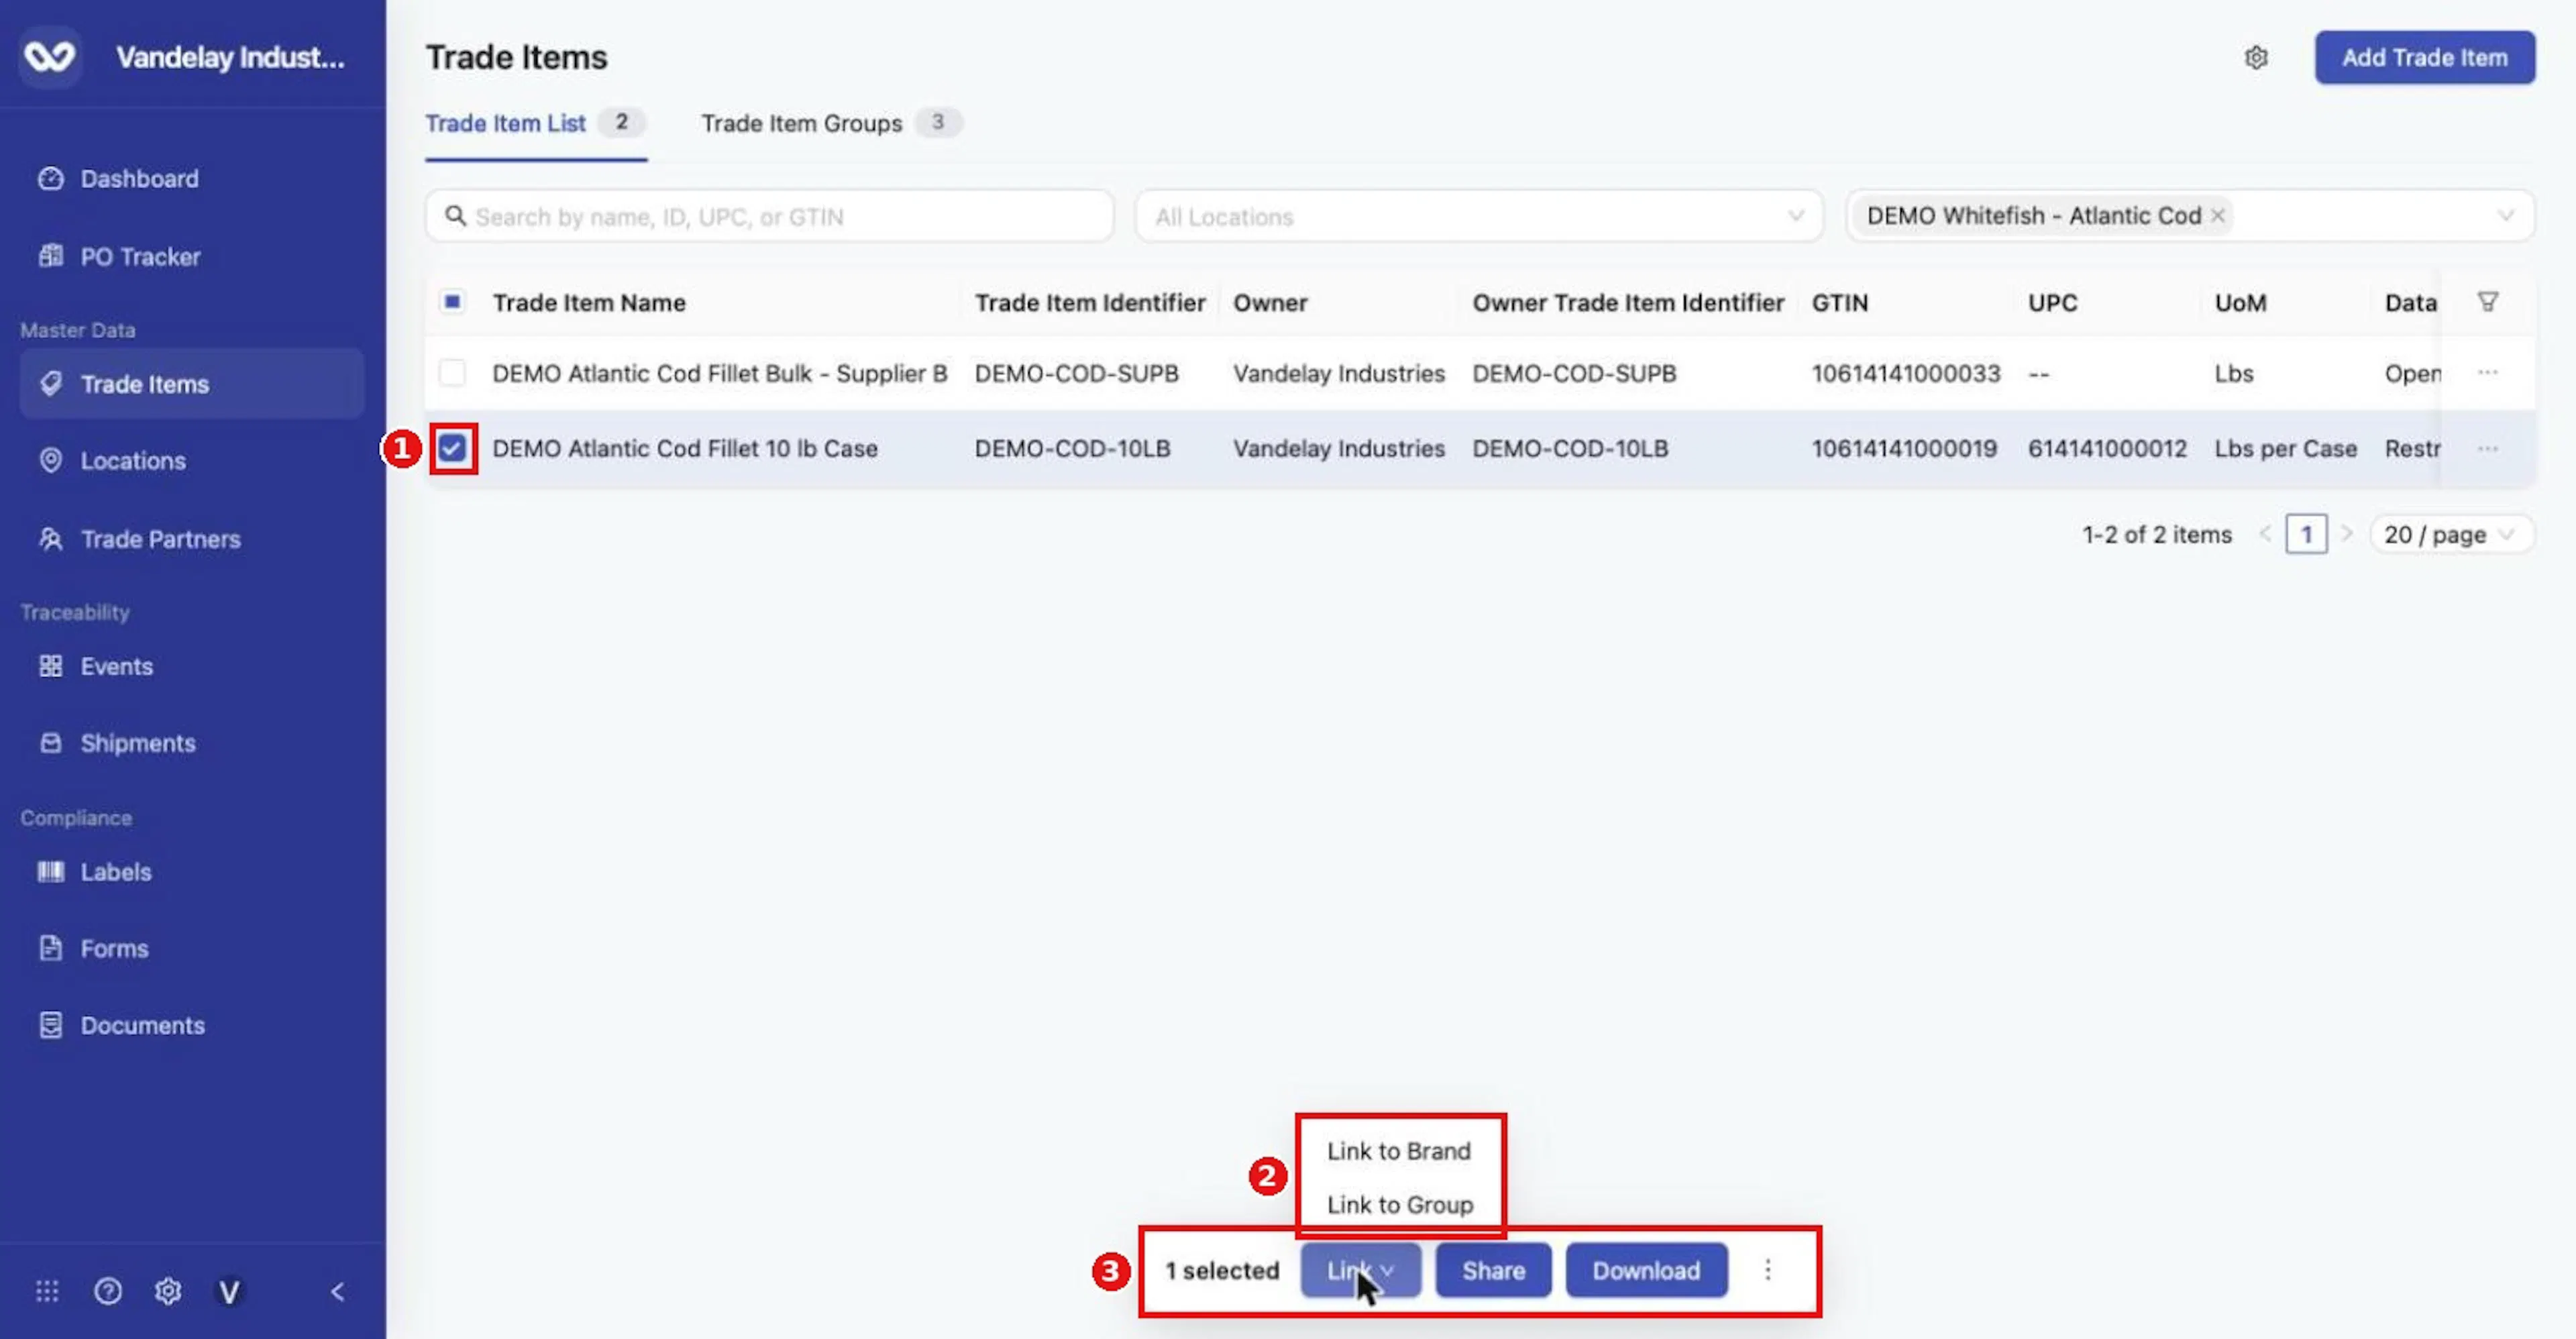Toggle the Link dropdown button
This screenshot has height=1339, width=2576.
pyautogui.click(x=1360, y=1270)
